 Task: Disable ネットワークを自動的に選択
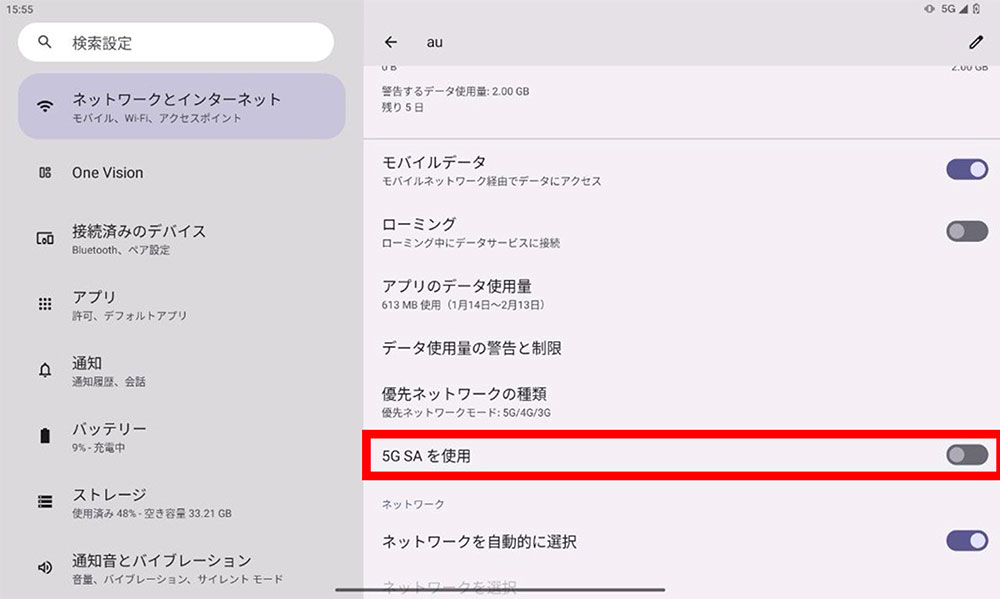coord(965,538)
